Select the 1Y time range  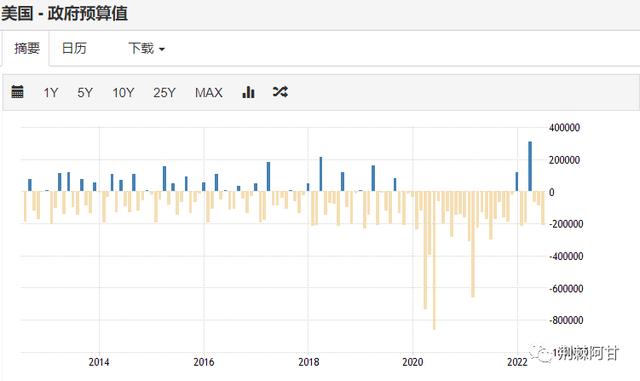pos(51,93)
